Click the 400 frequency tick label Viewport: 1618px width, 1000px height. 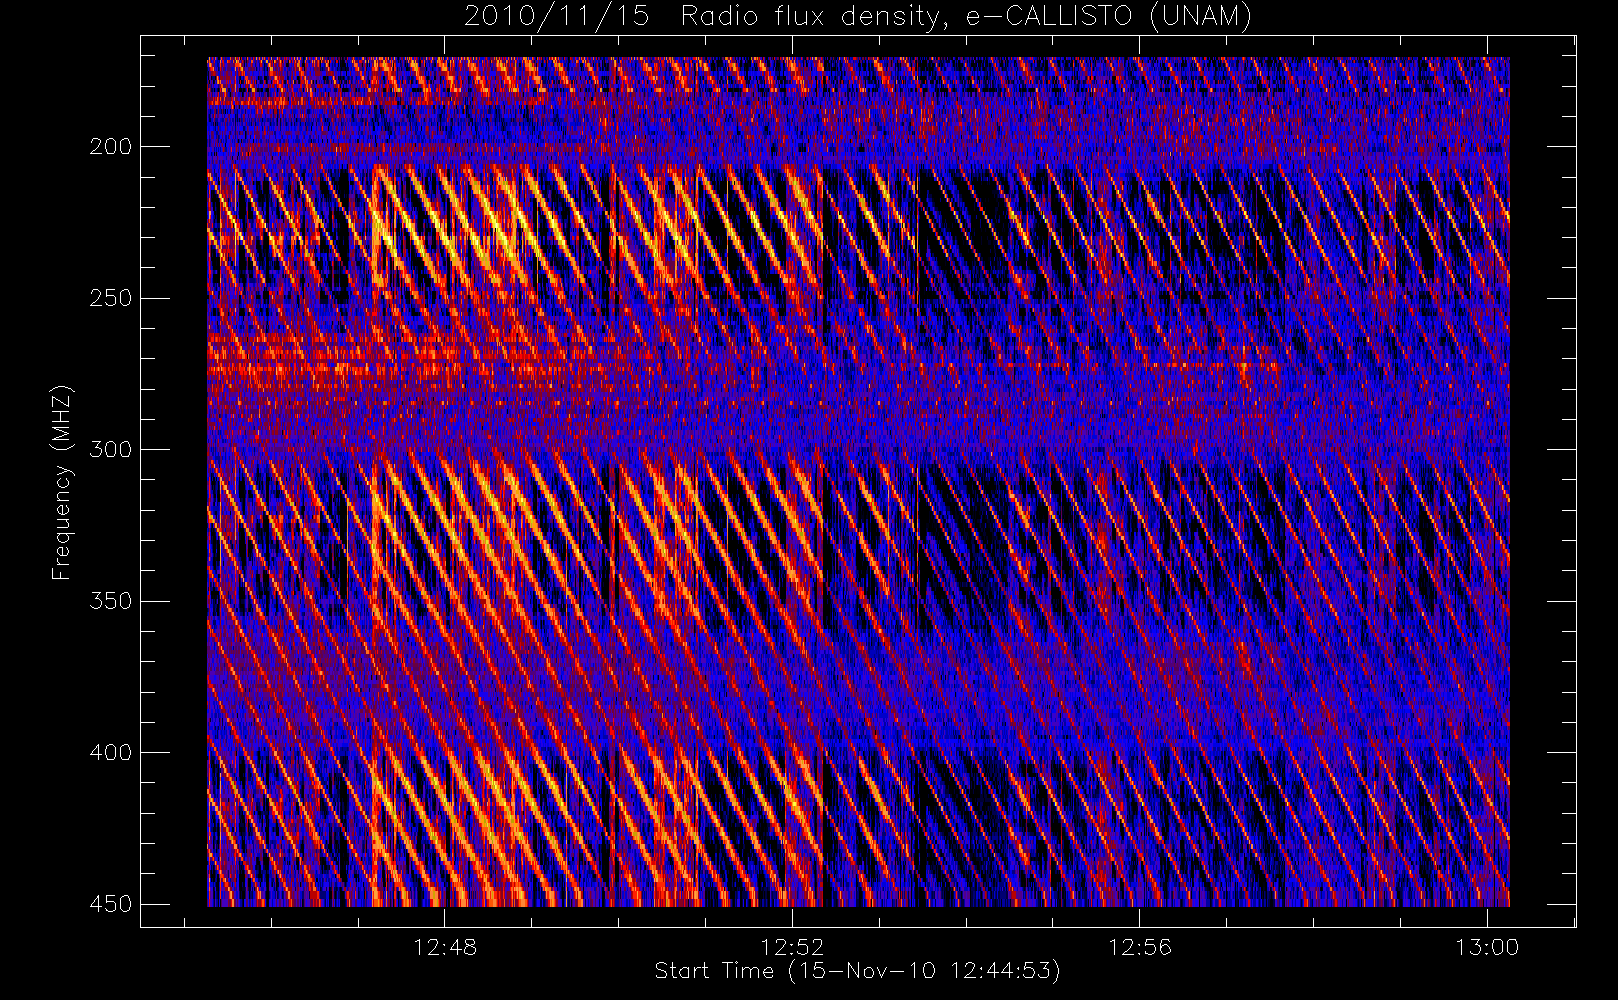(111, 752)
